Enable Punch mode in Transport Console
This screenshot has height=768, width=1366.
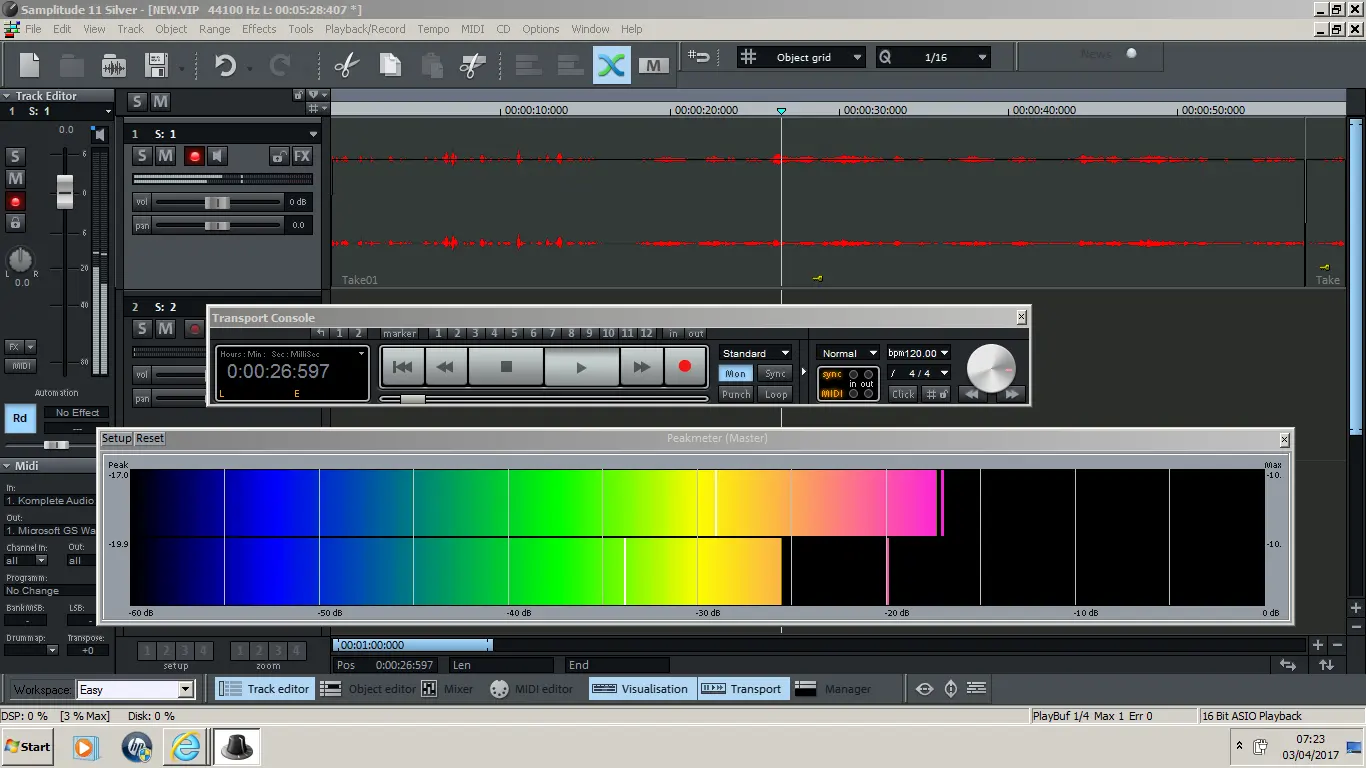(x=735, y=394)
